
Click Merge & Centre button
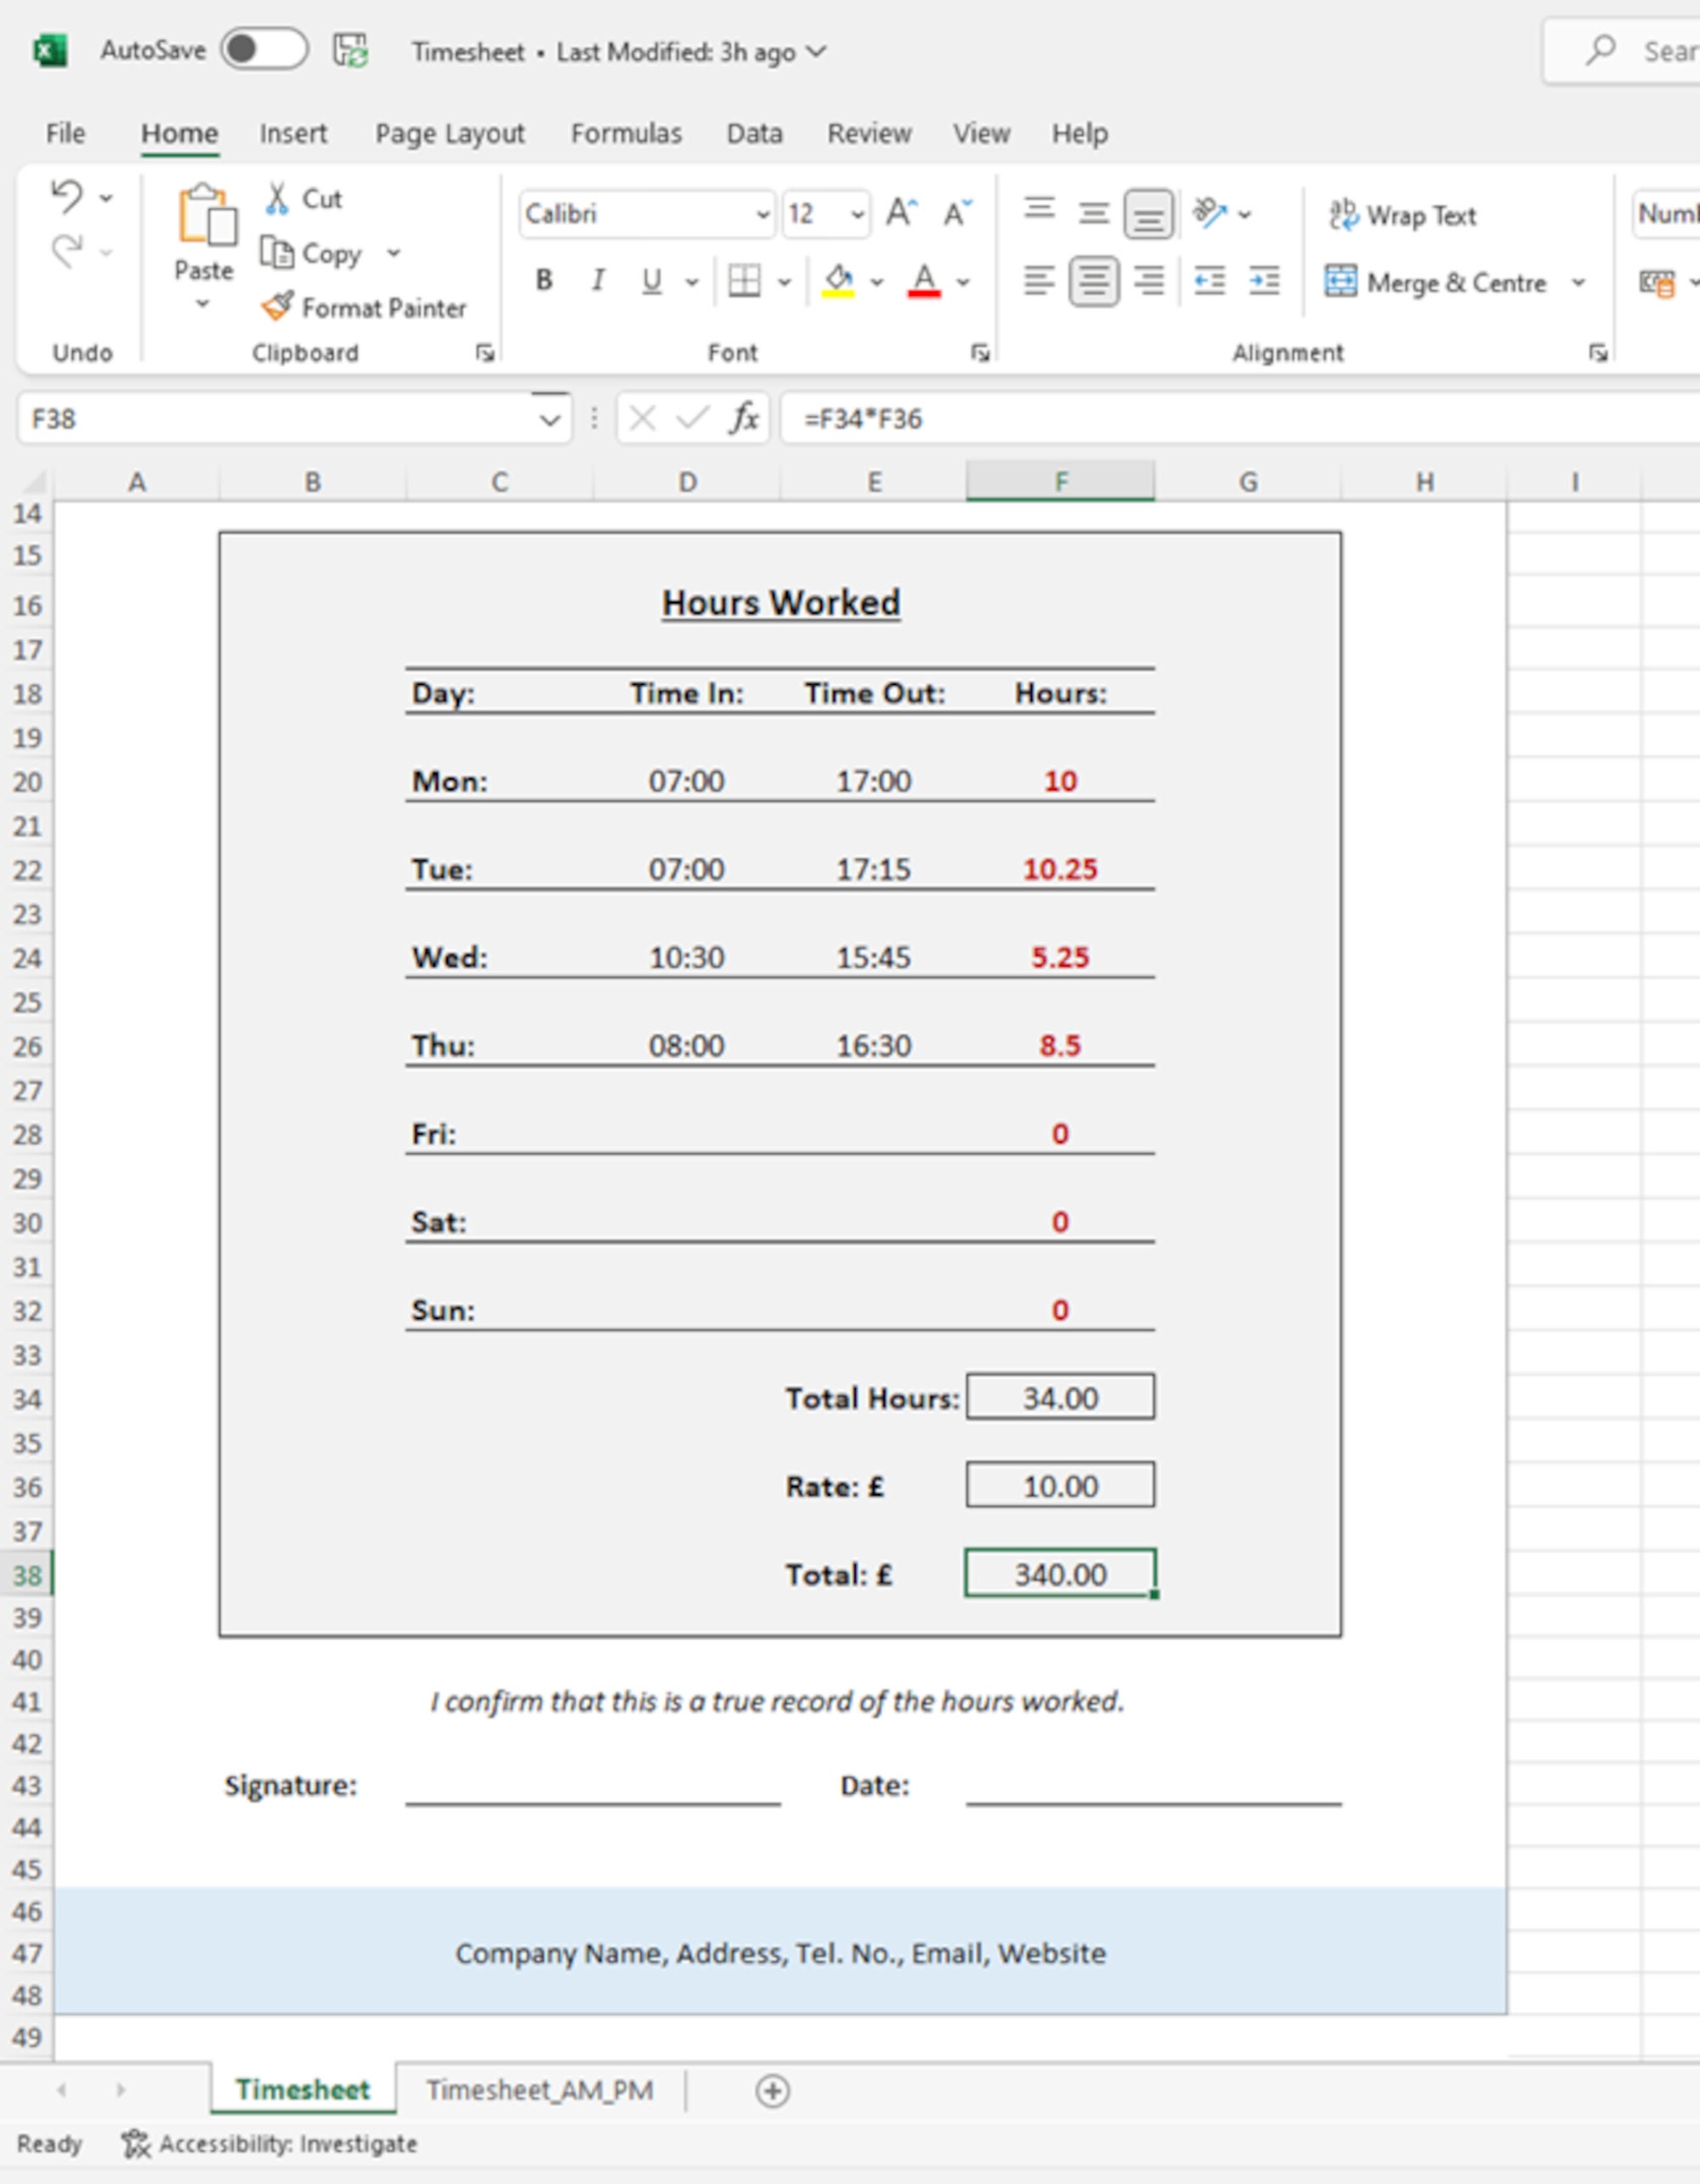(1436, 282)
